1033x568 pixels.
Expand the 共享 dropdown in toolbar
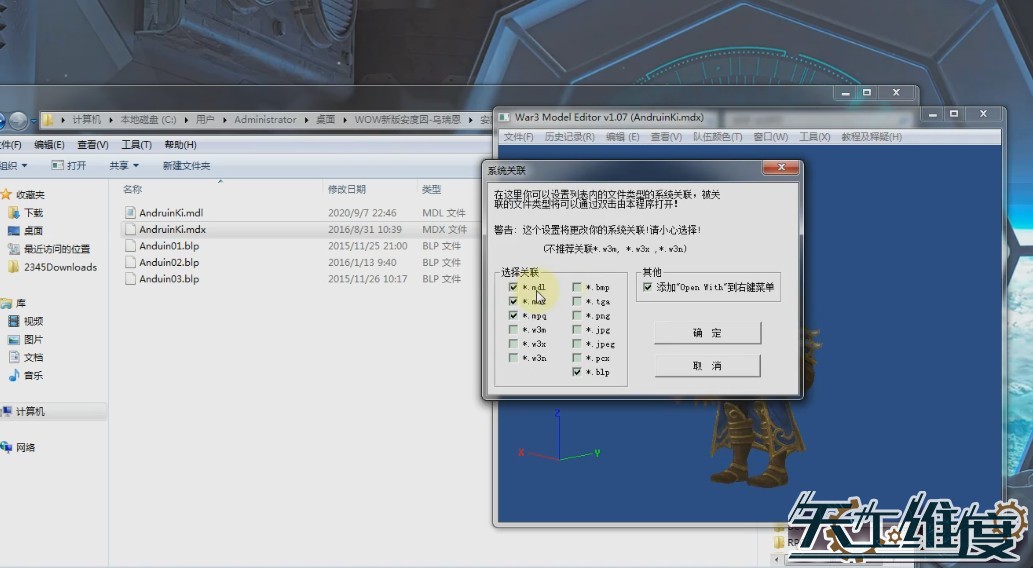coord(124,166)
